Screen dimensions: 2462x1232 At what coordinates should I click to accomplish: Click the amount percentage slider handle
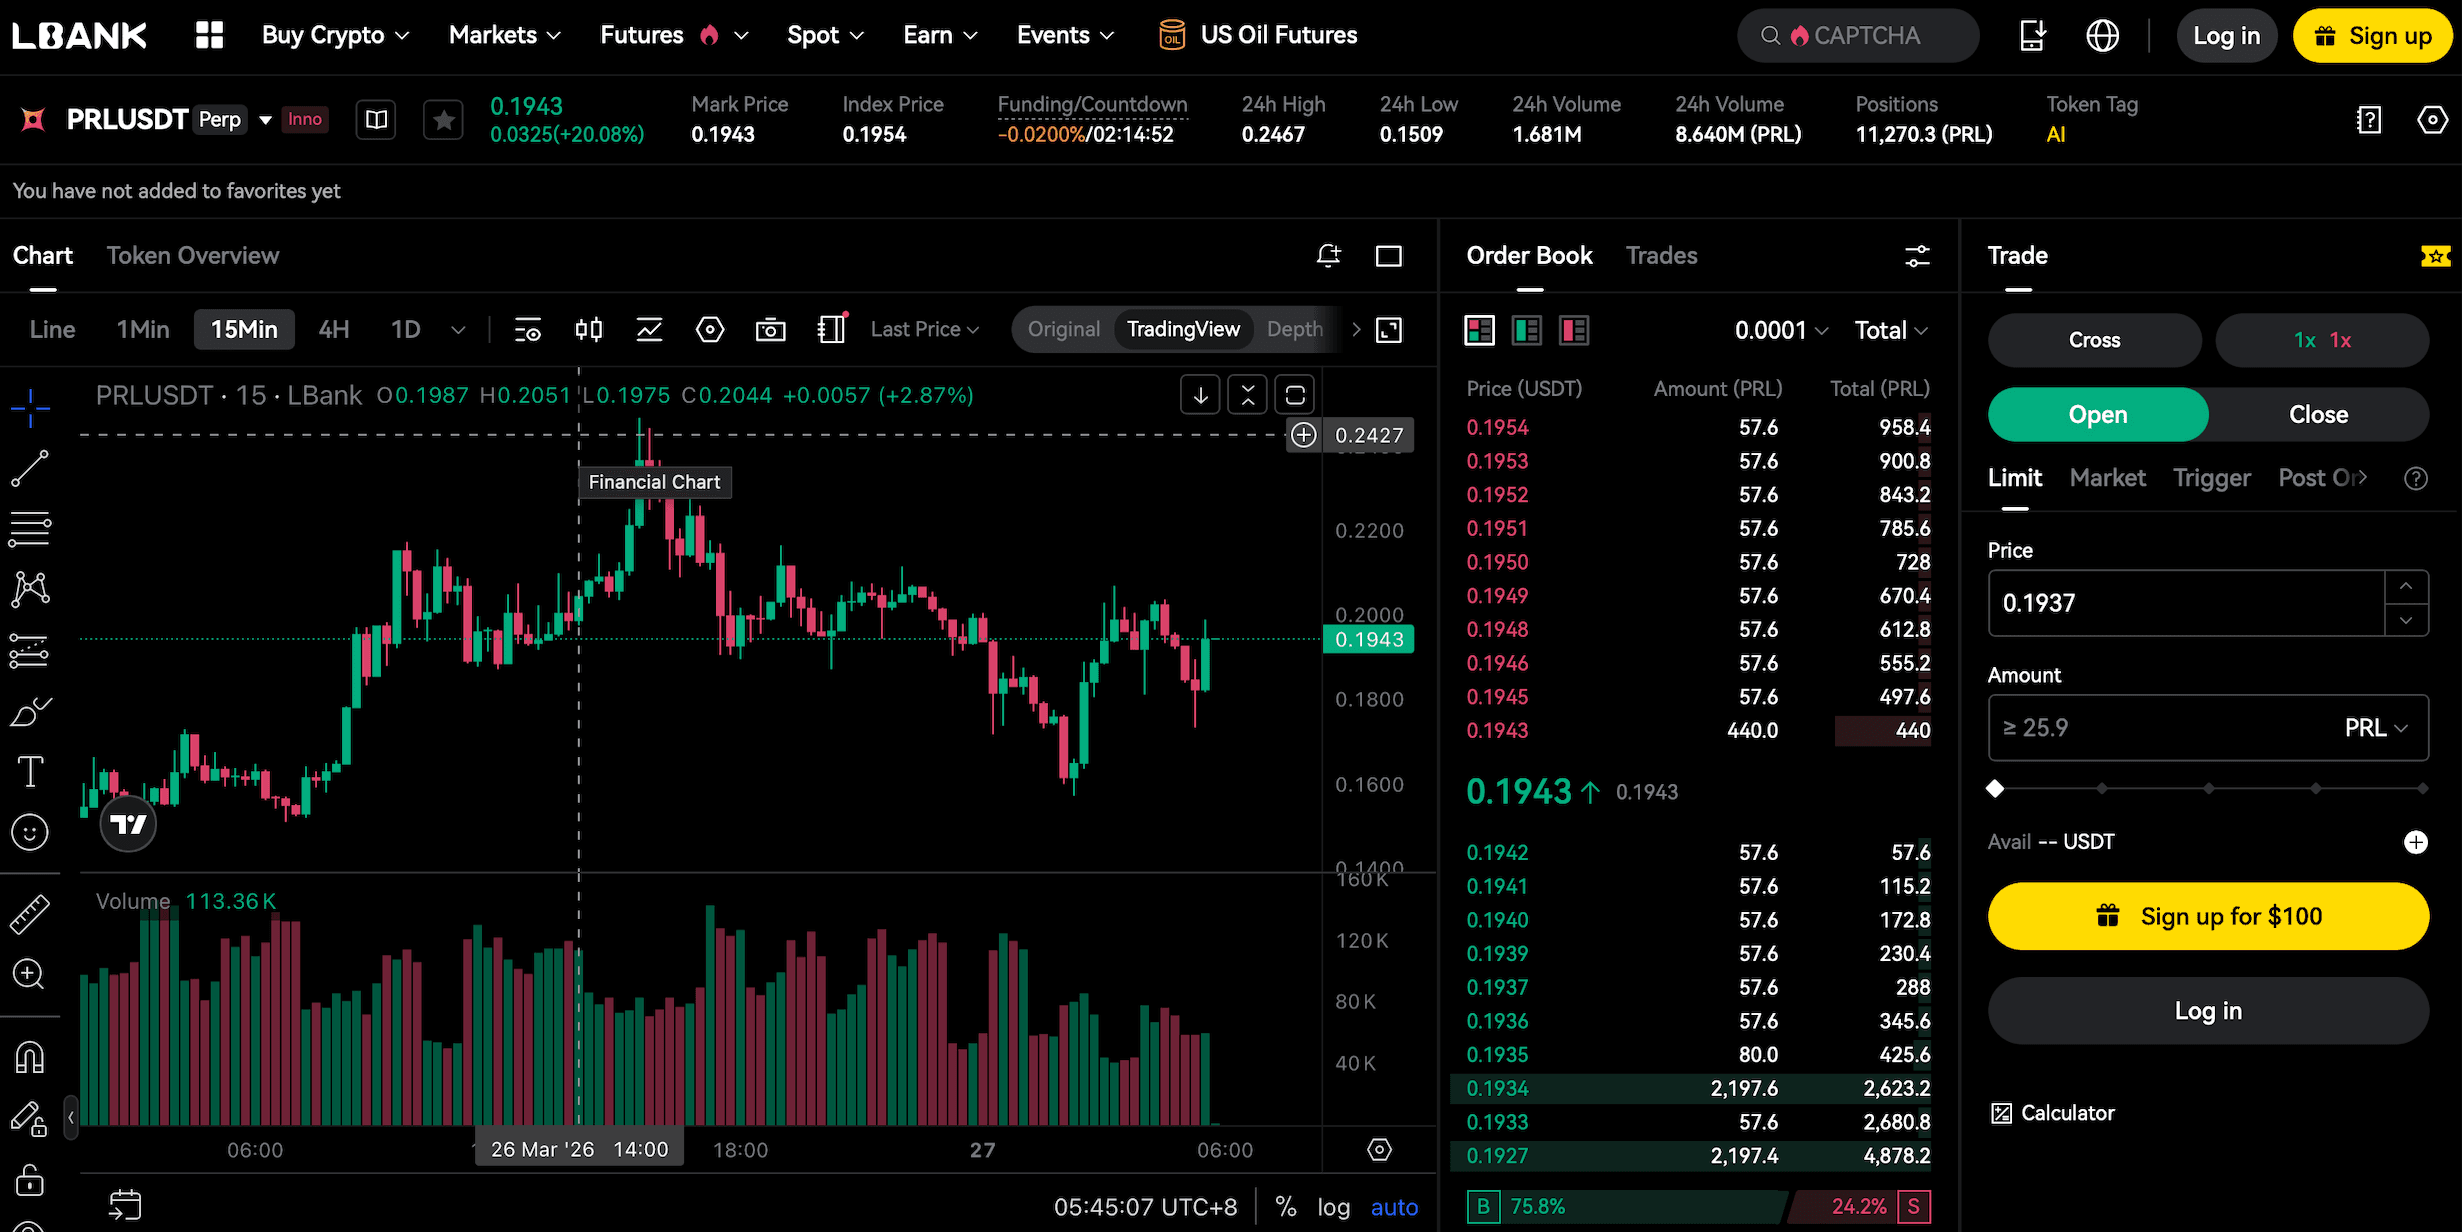(x=1995, y=788)
